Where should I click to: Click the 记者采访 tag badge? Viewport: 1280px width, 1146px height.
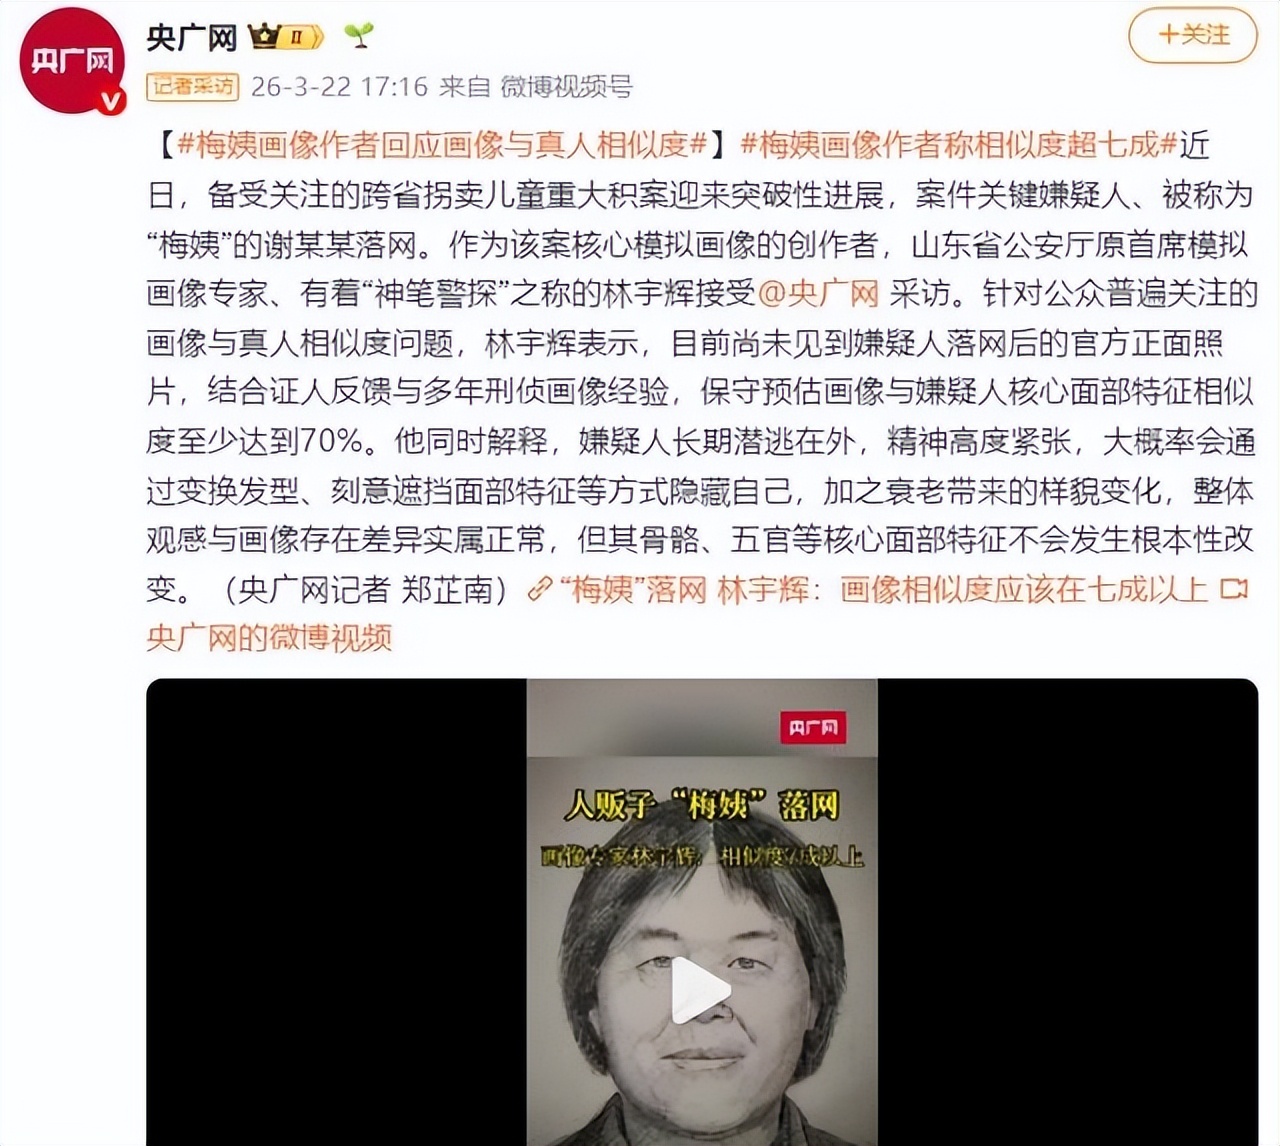192,87
